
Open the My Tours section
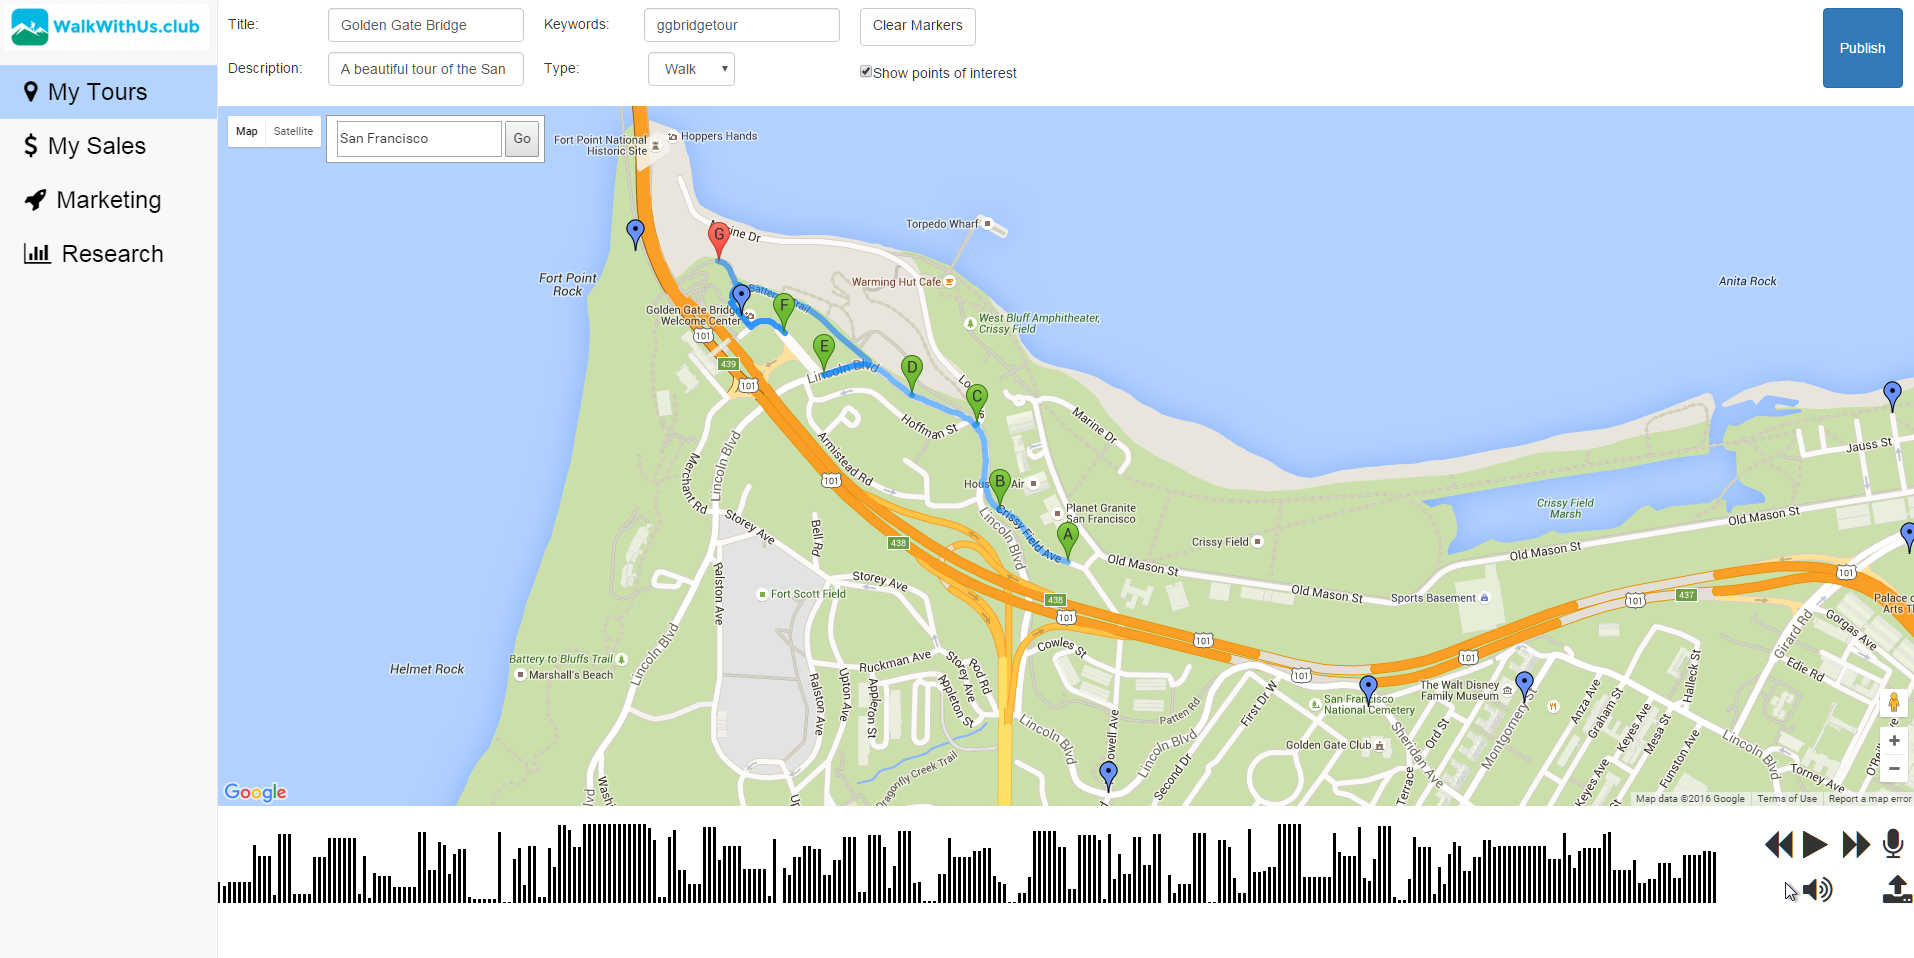(x=108, y=92)
